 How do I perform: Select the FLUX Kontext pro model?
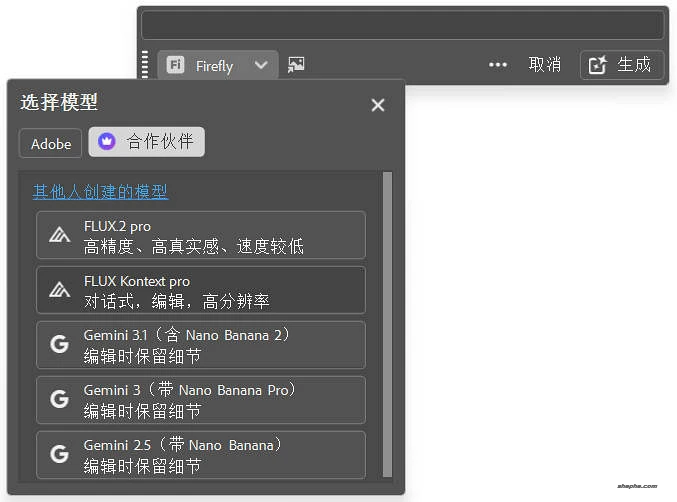(x=201, y=290)
